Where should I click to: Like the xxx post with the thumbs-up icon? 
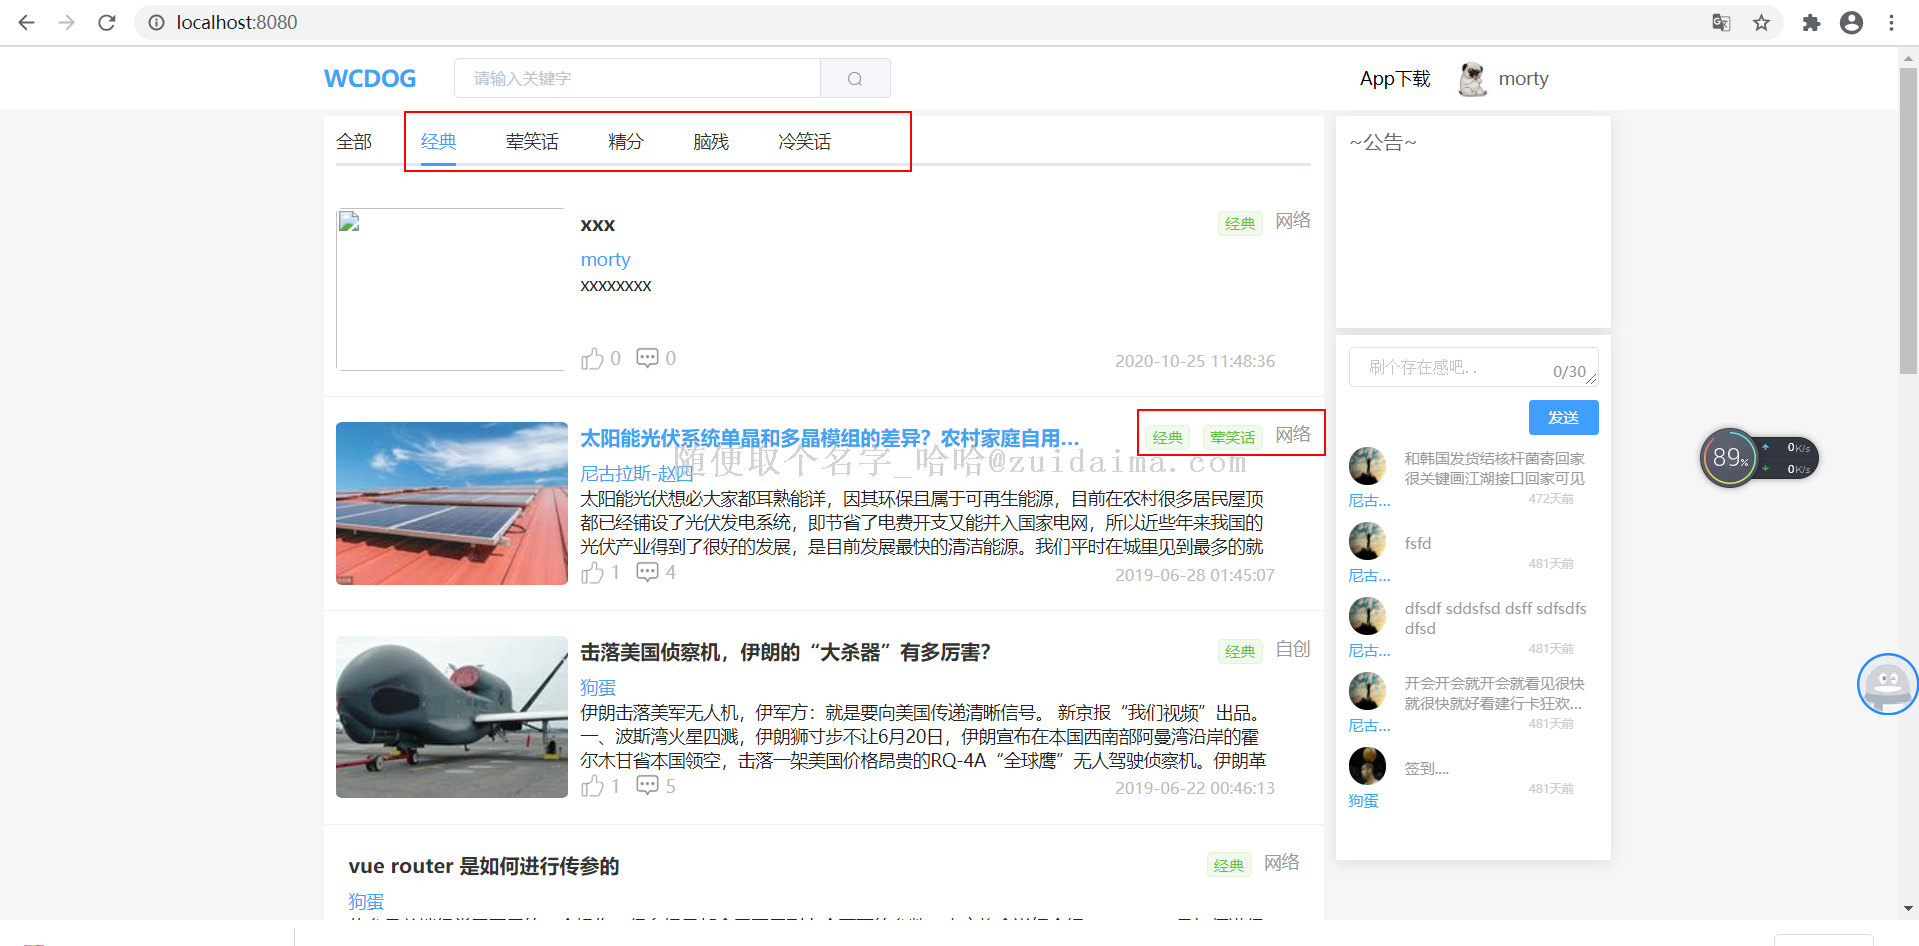592,358
